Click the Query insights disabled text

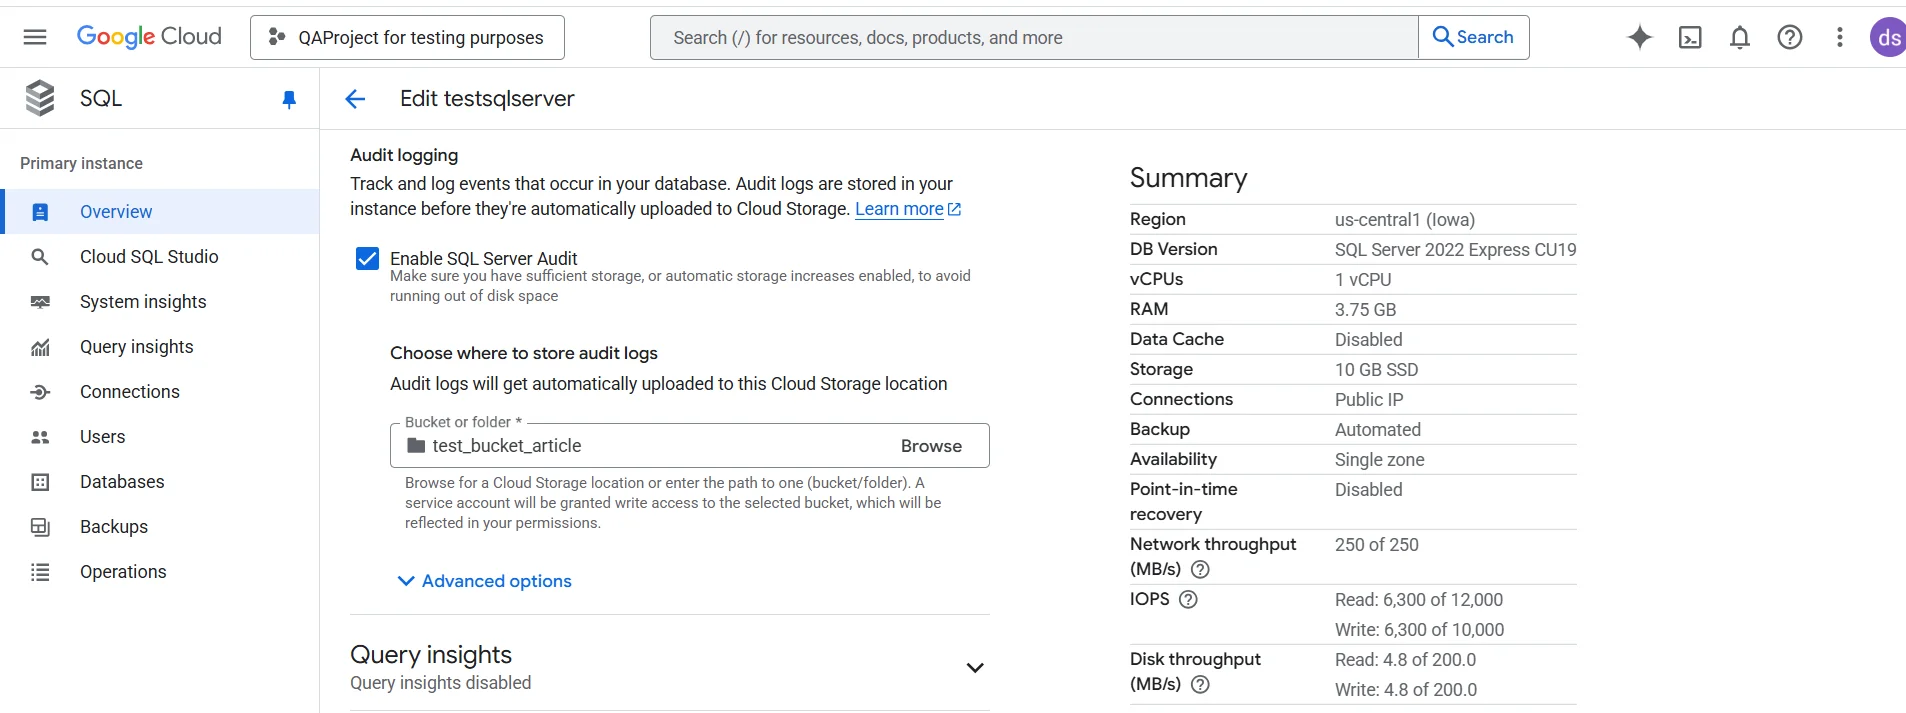tap(441, 683)
